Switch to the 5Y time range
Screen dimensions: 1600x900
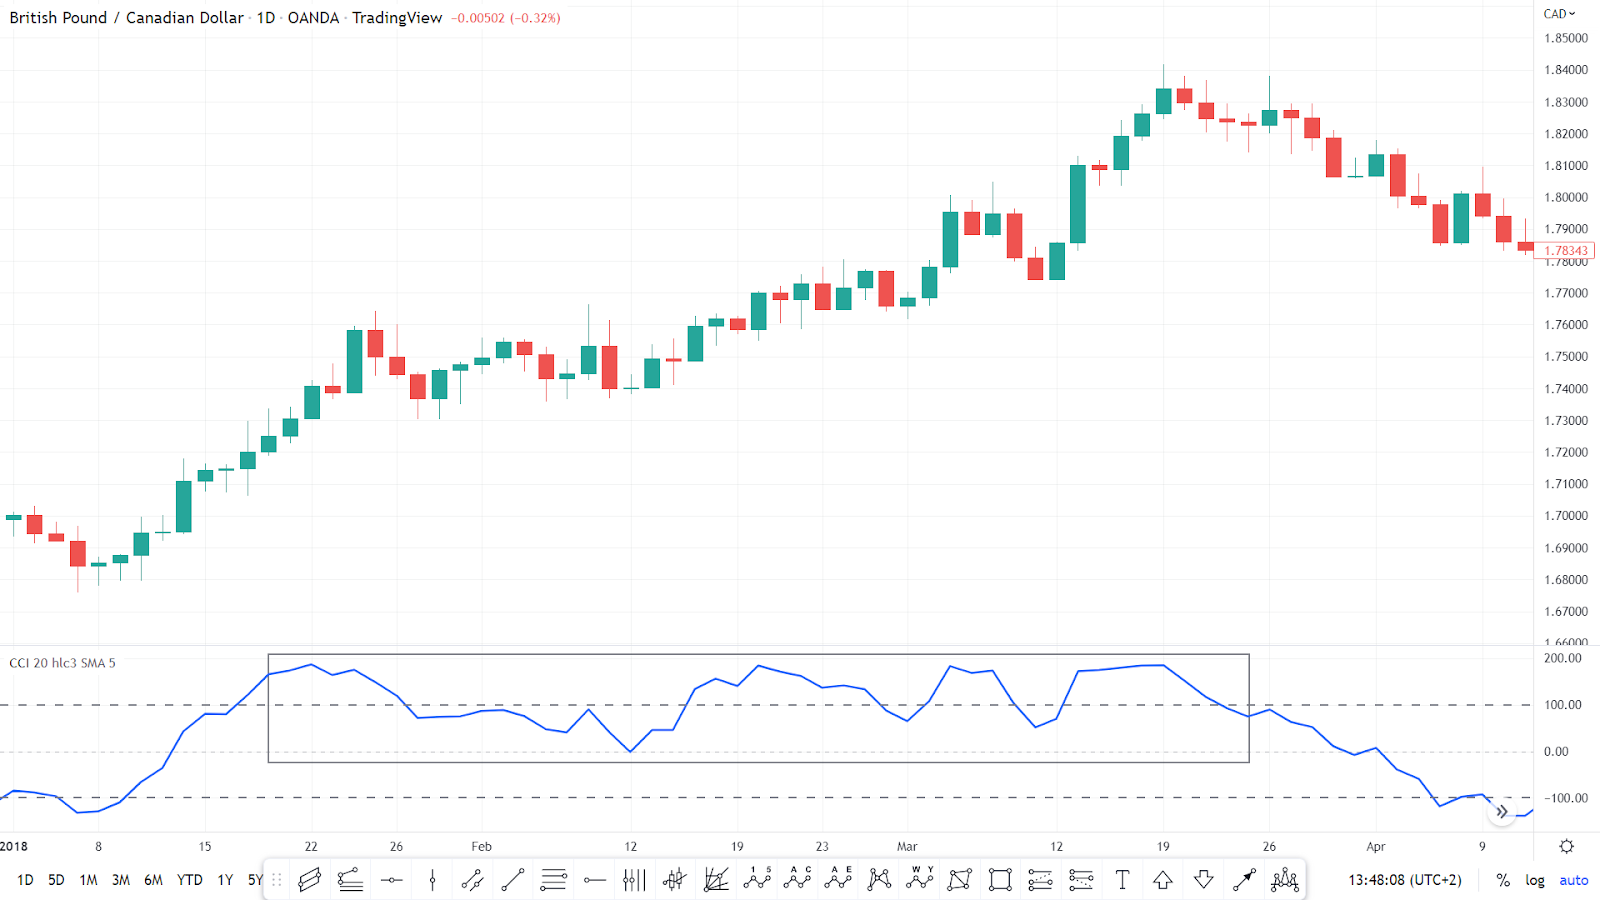tap(255, 880)
